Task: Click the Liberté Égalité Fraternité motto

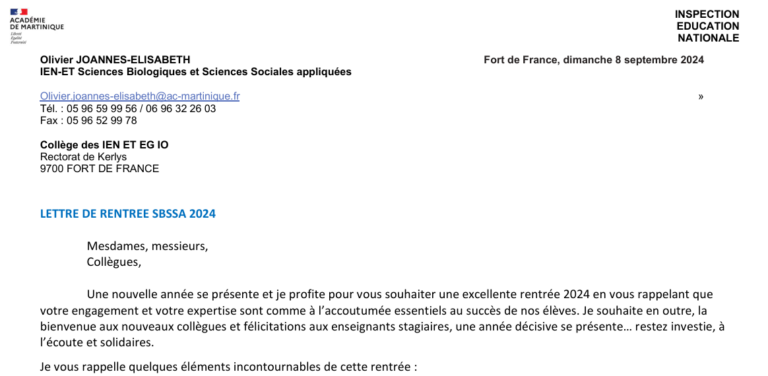Action: (18, 38)
